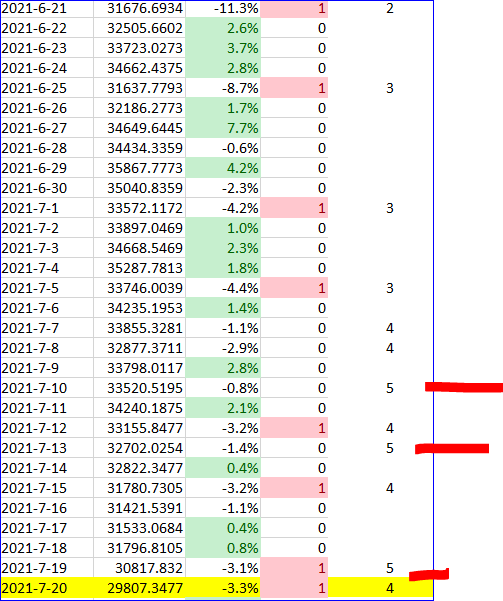Select date cell 2021-7-11
The image size is (503, 601).
click(47, 408)
